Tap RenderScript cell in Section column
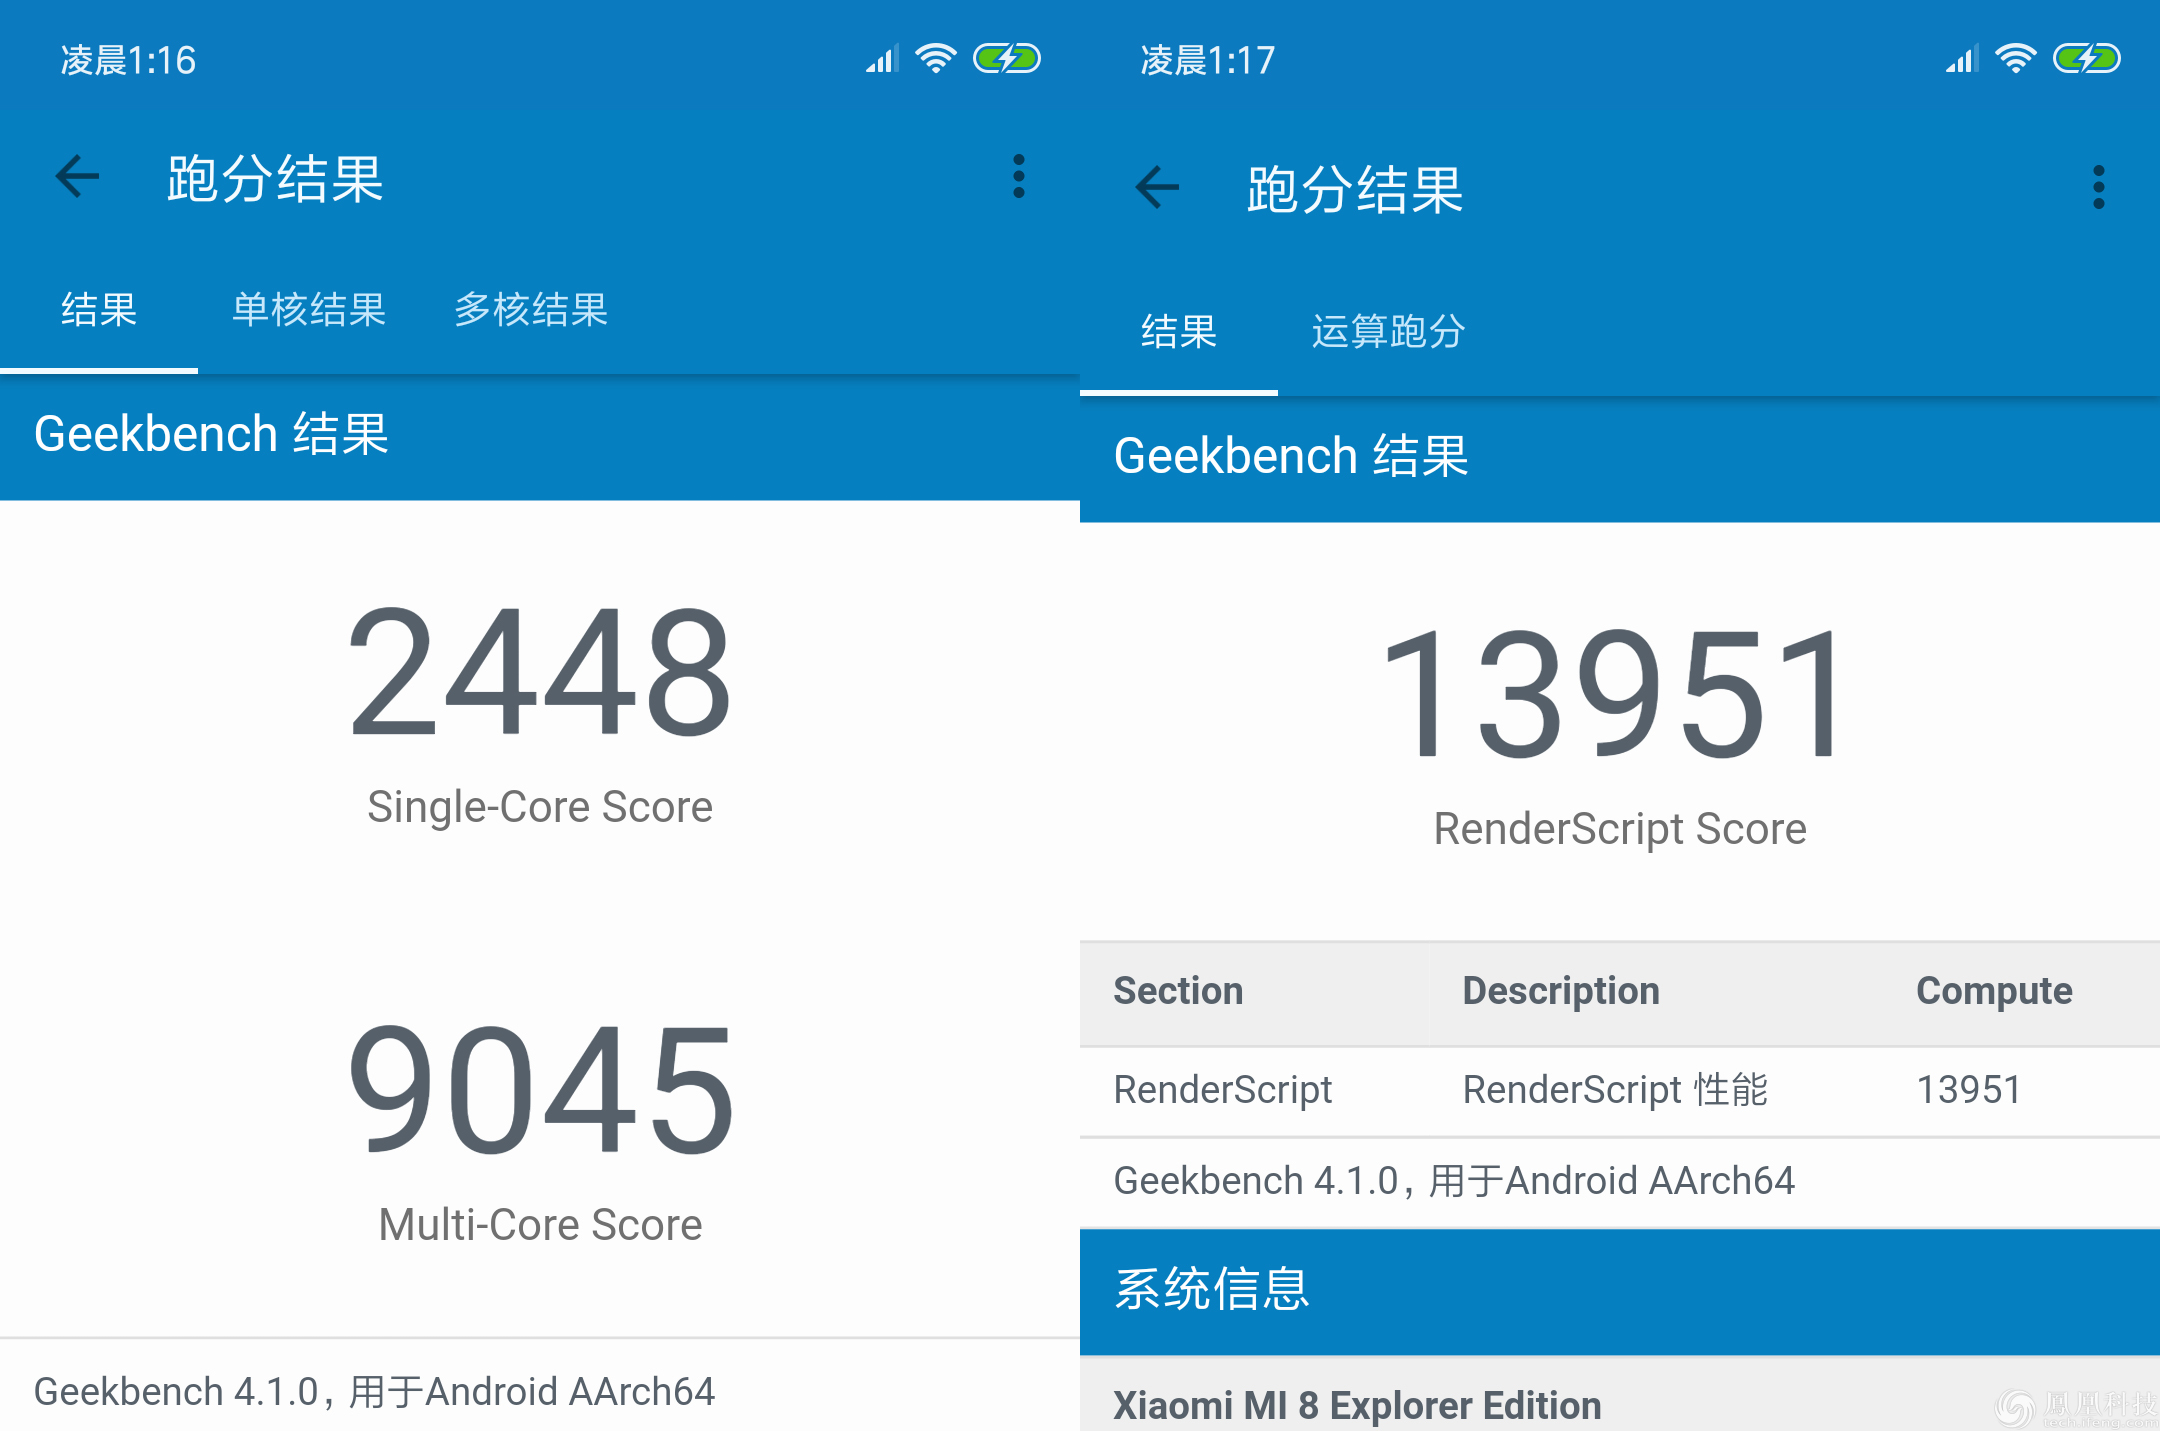The height and width of the screenshot is (1431, 2160). coord(1223,1090)
